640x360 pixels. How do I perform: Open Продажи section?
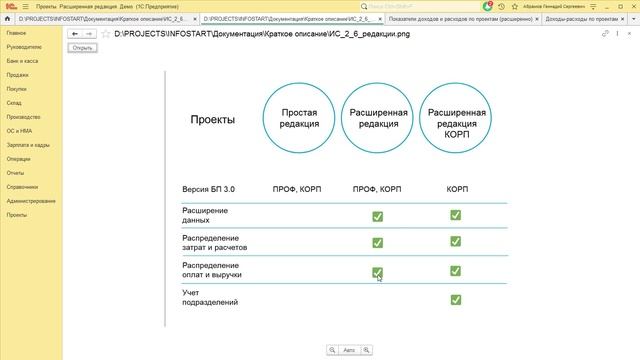(x=18, y=75)
